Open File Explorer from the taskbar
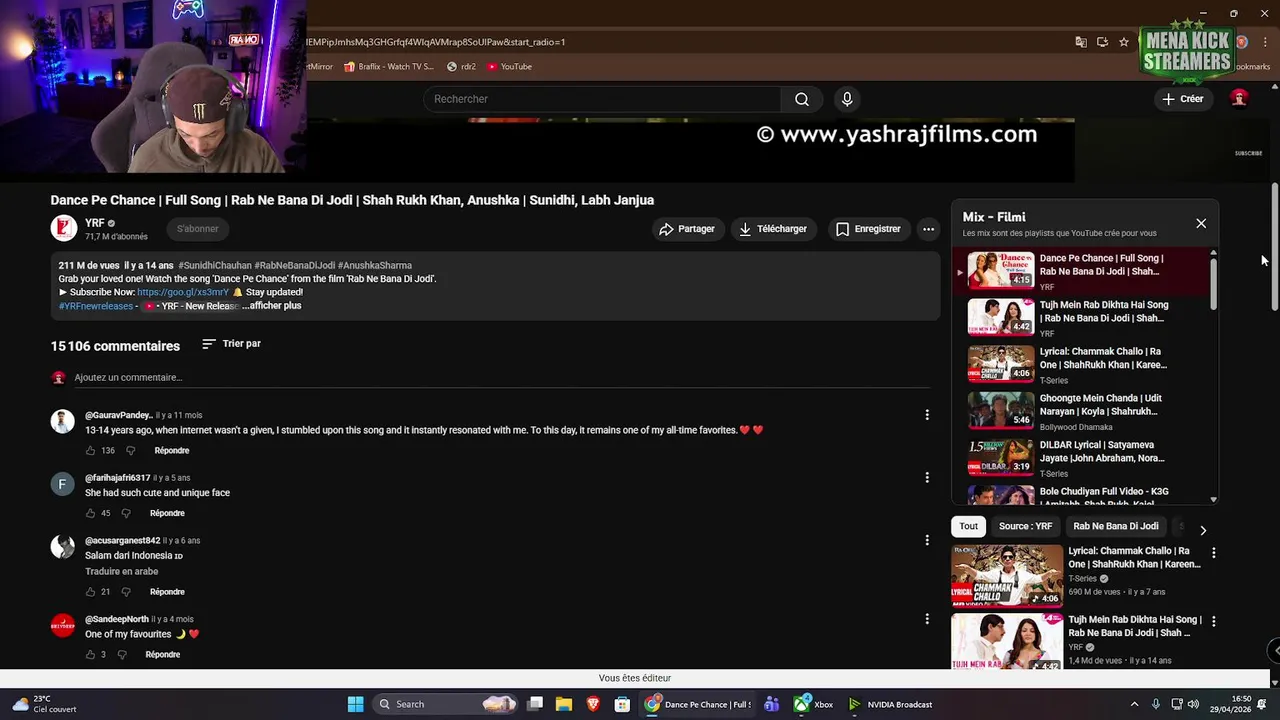1280x720 pixels. (564, 704)
